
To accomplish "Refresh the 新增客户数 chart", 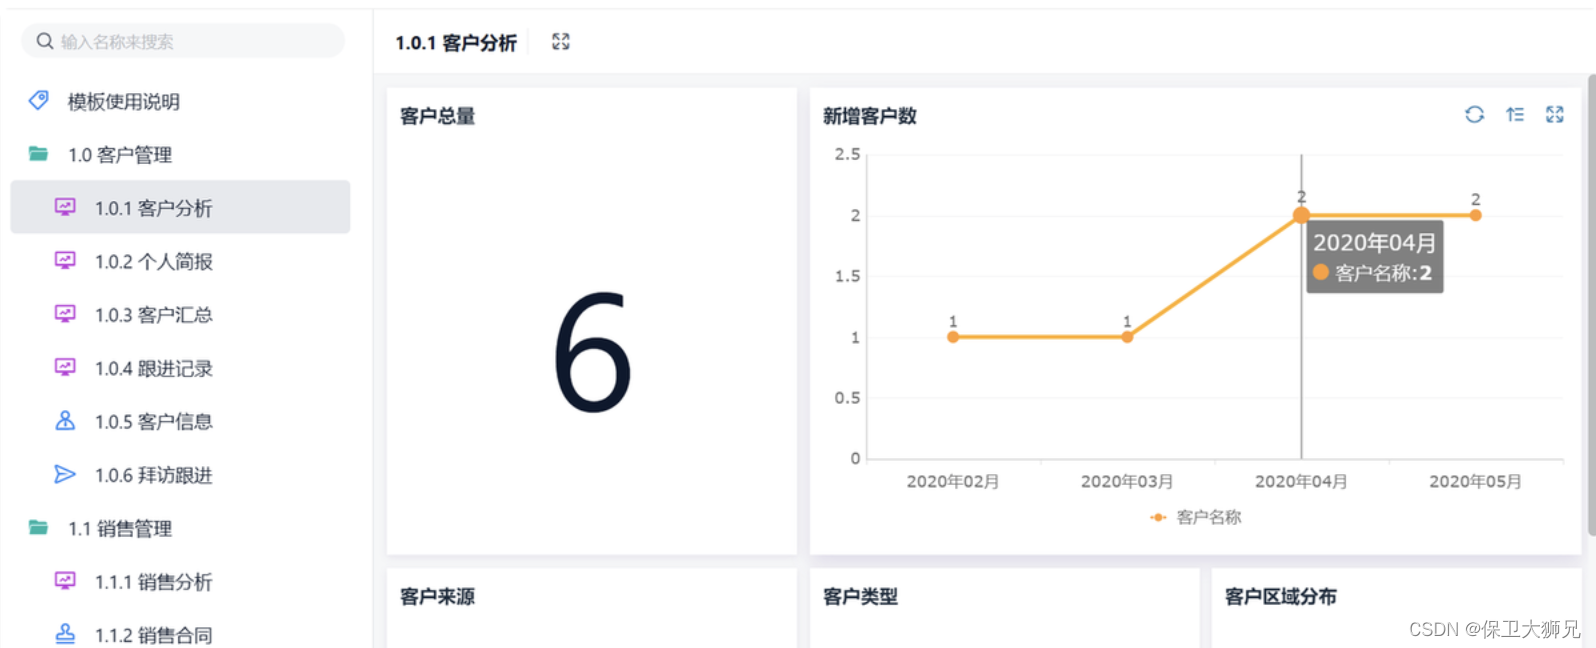I will click(1474, 115).
